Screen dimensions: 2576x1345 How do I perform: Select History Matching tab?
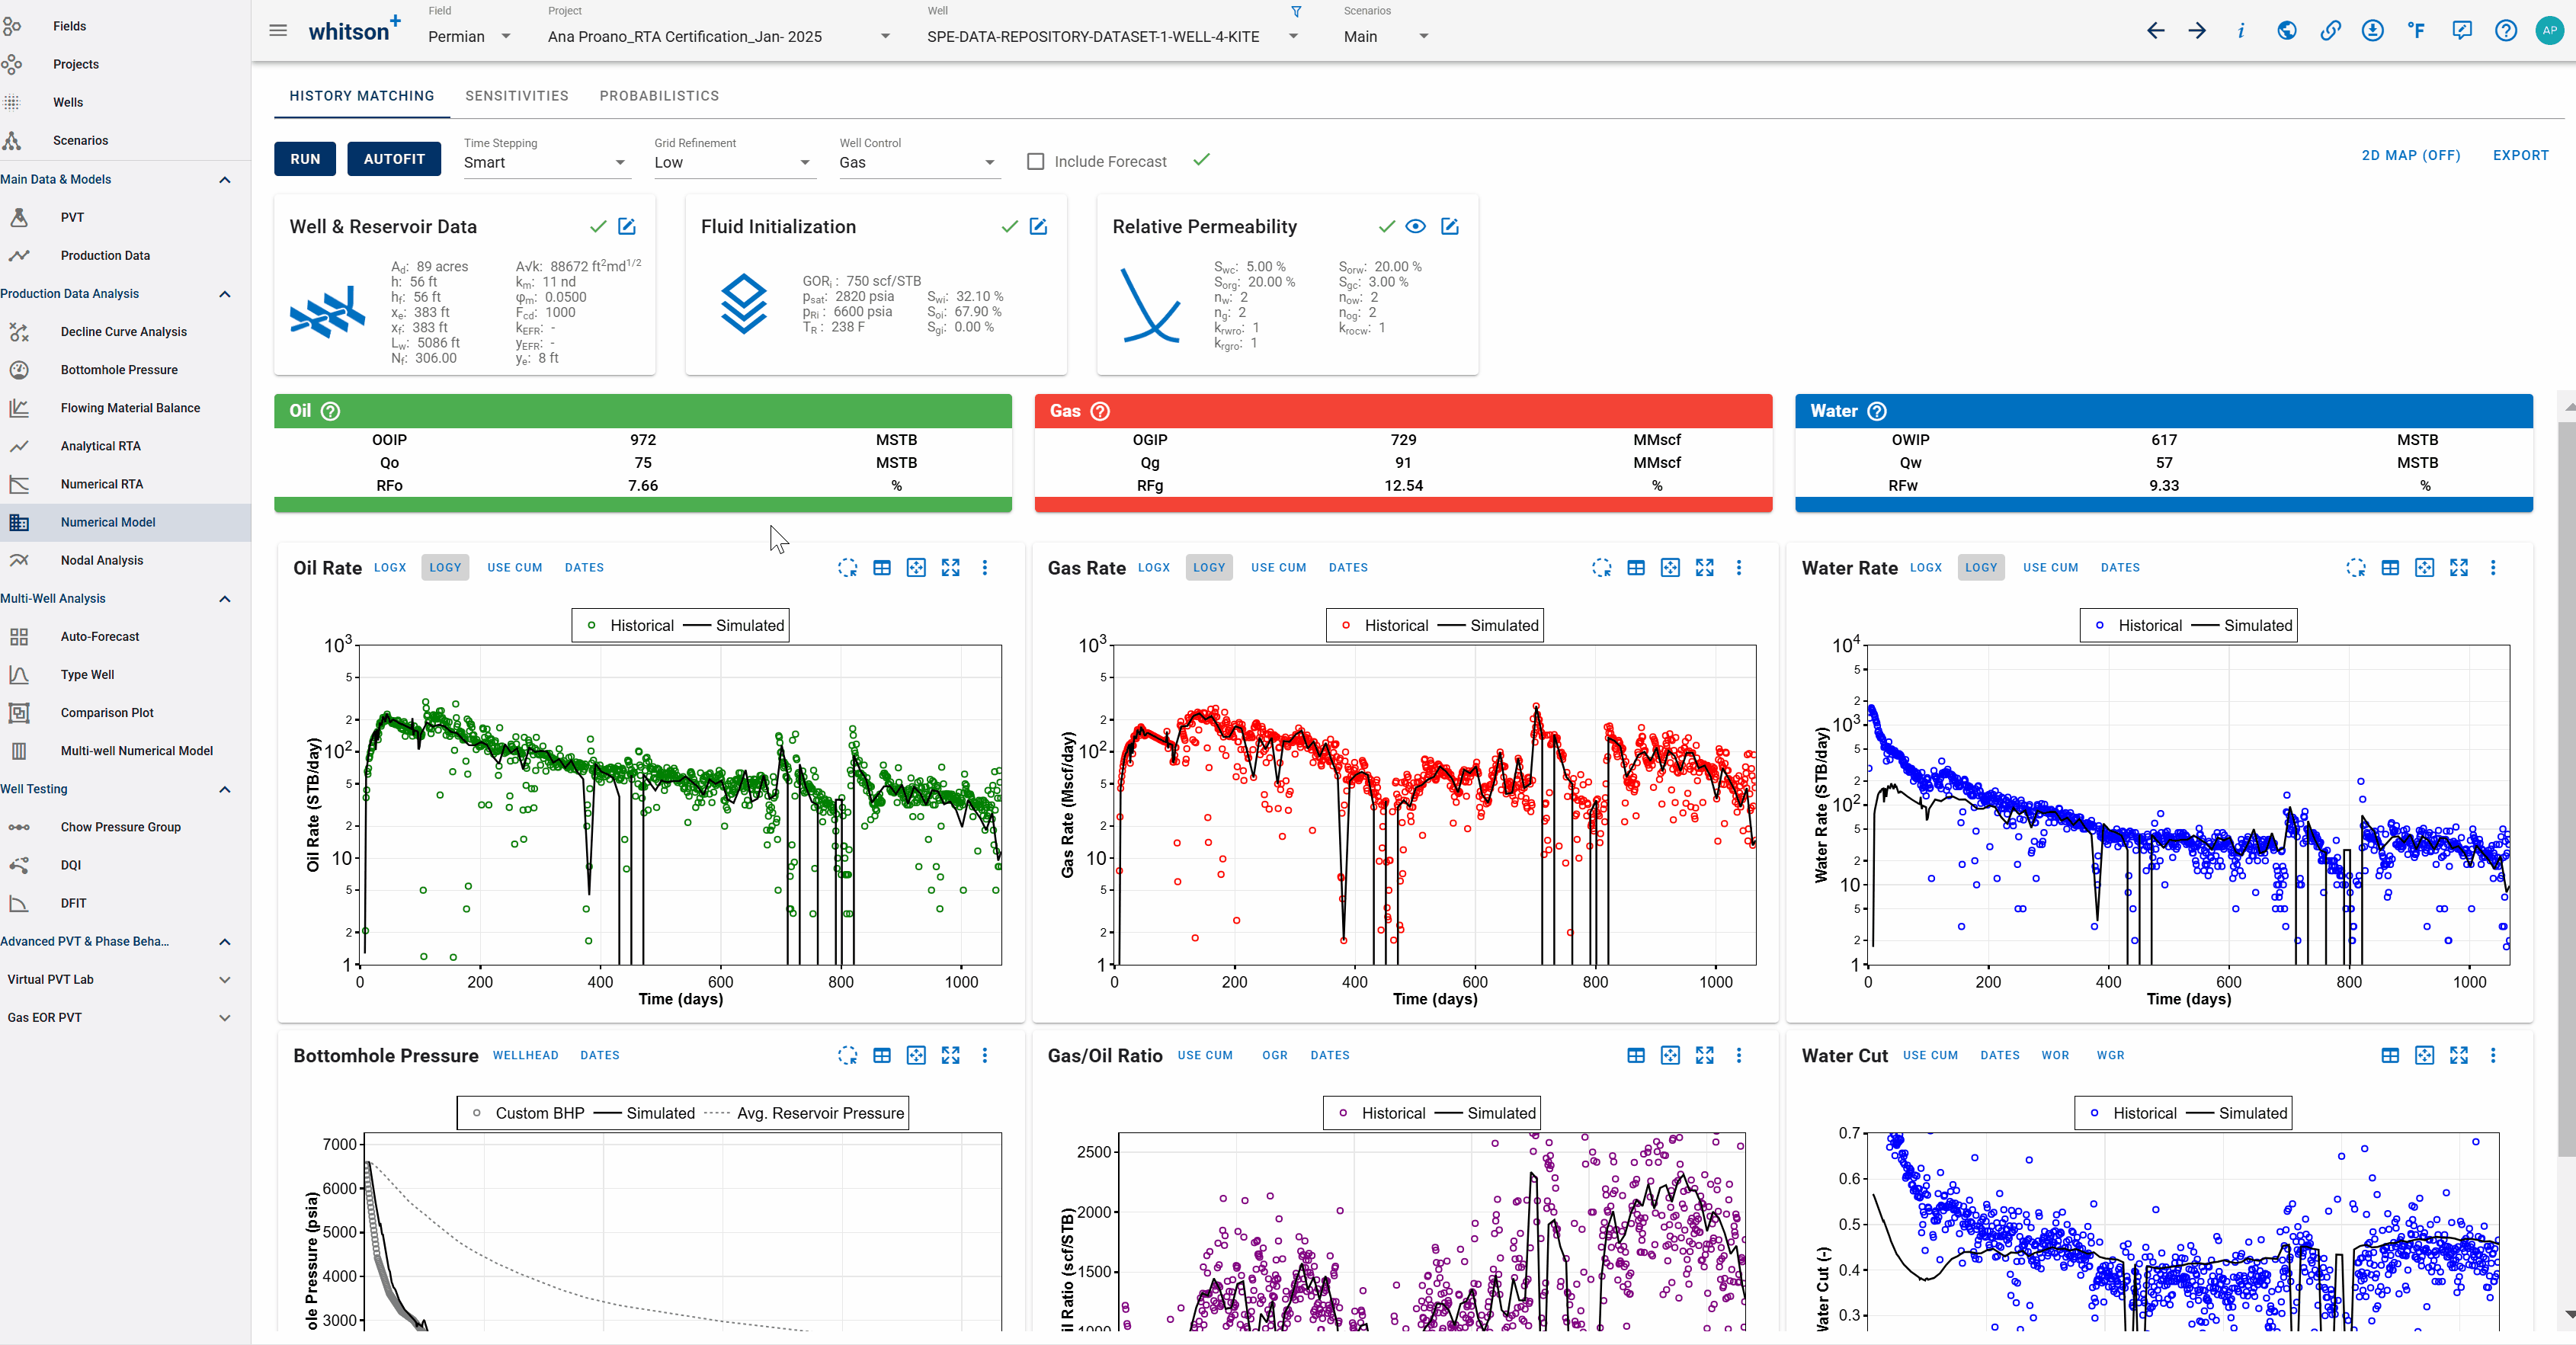coord(362,96)
